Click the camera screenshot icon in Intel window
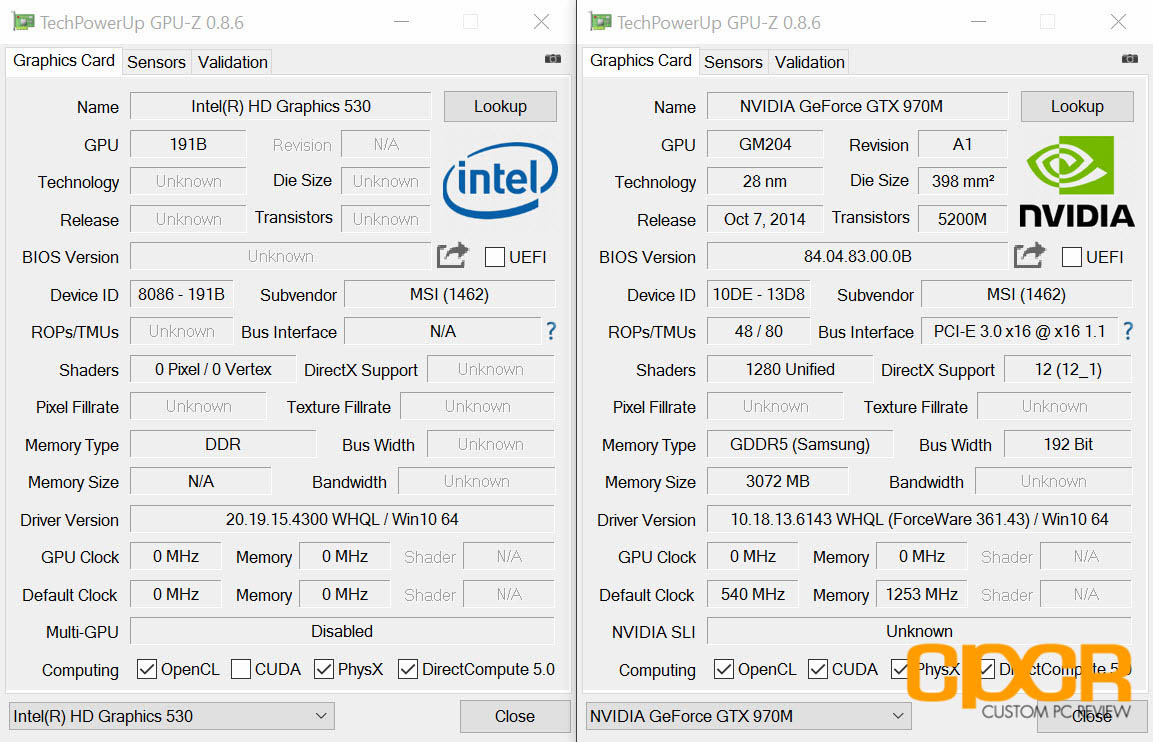Screen dimensions: 1153x742 553,59
